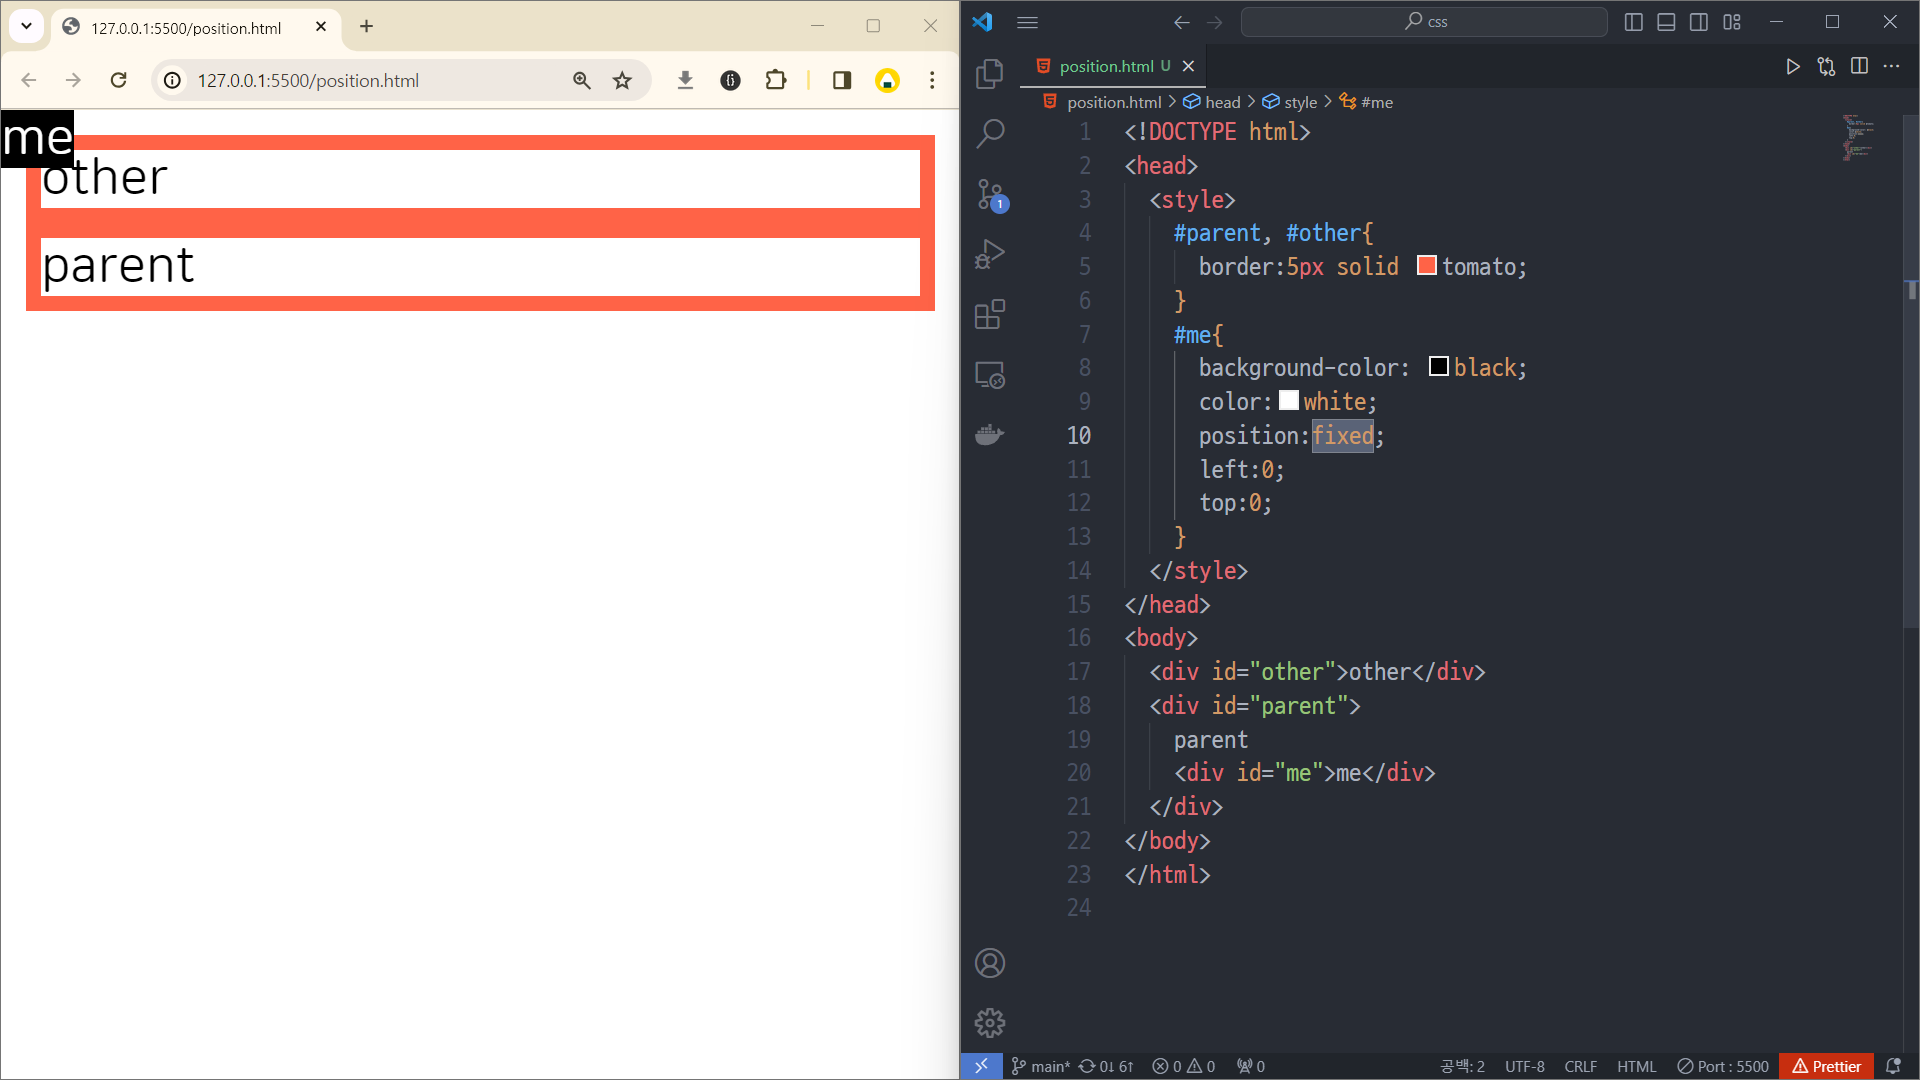The image size is (1920, 1080).
Task: Click the Chrome address bar URL
Action: (x=308, y=80)
